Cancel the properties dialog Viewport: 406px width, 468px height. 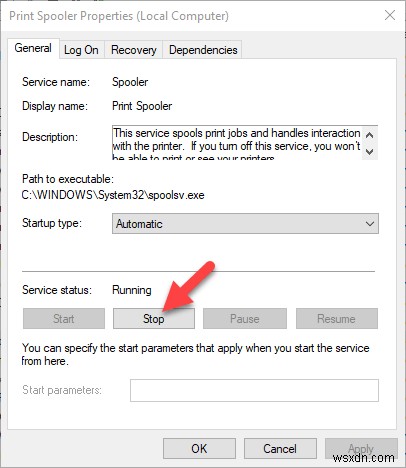(280, 449)
